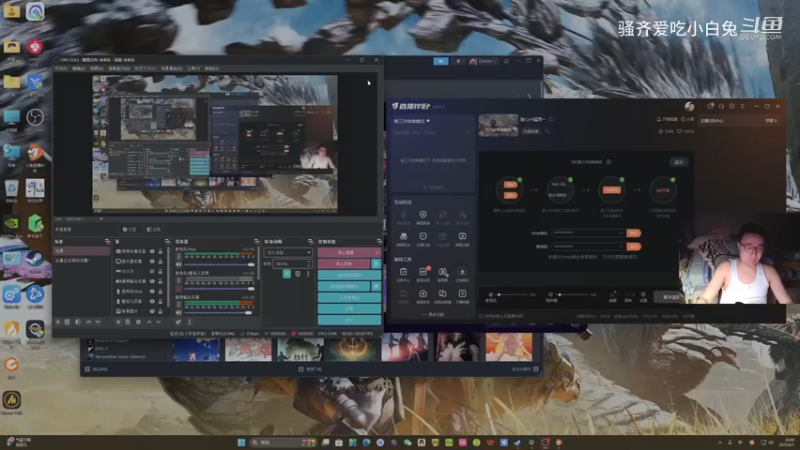Hide the speaker audio output source eye icon

click(x=152, y=281)
